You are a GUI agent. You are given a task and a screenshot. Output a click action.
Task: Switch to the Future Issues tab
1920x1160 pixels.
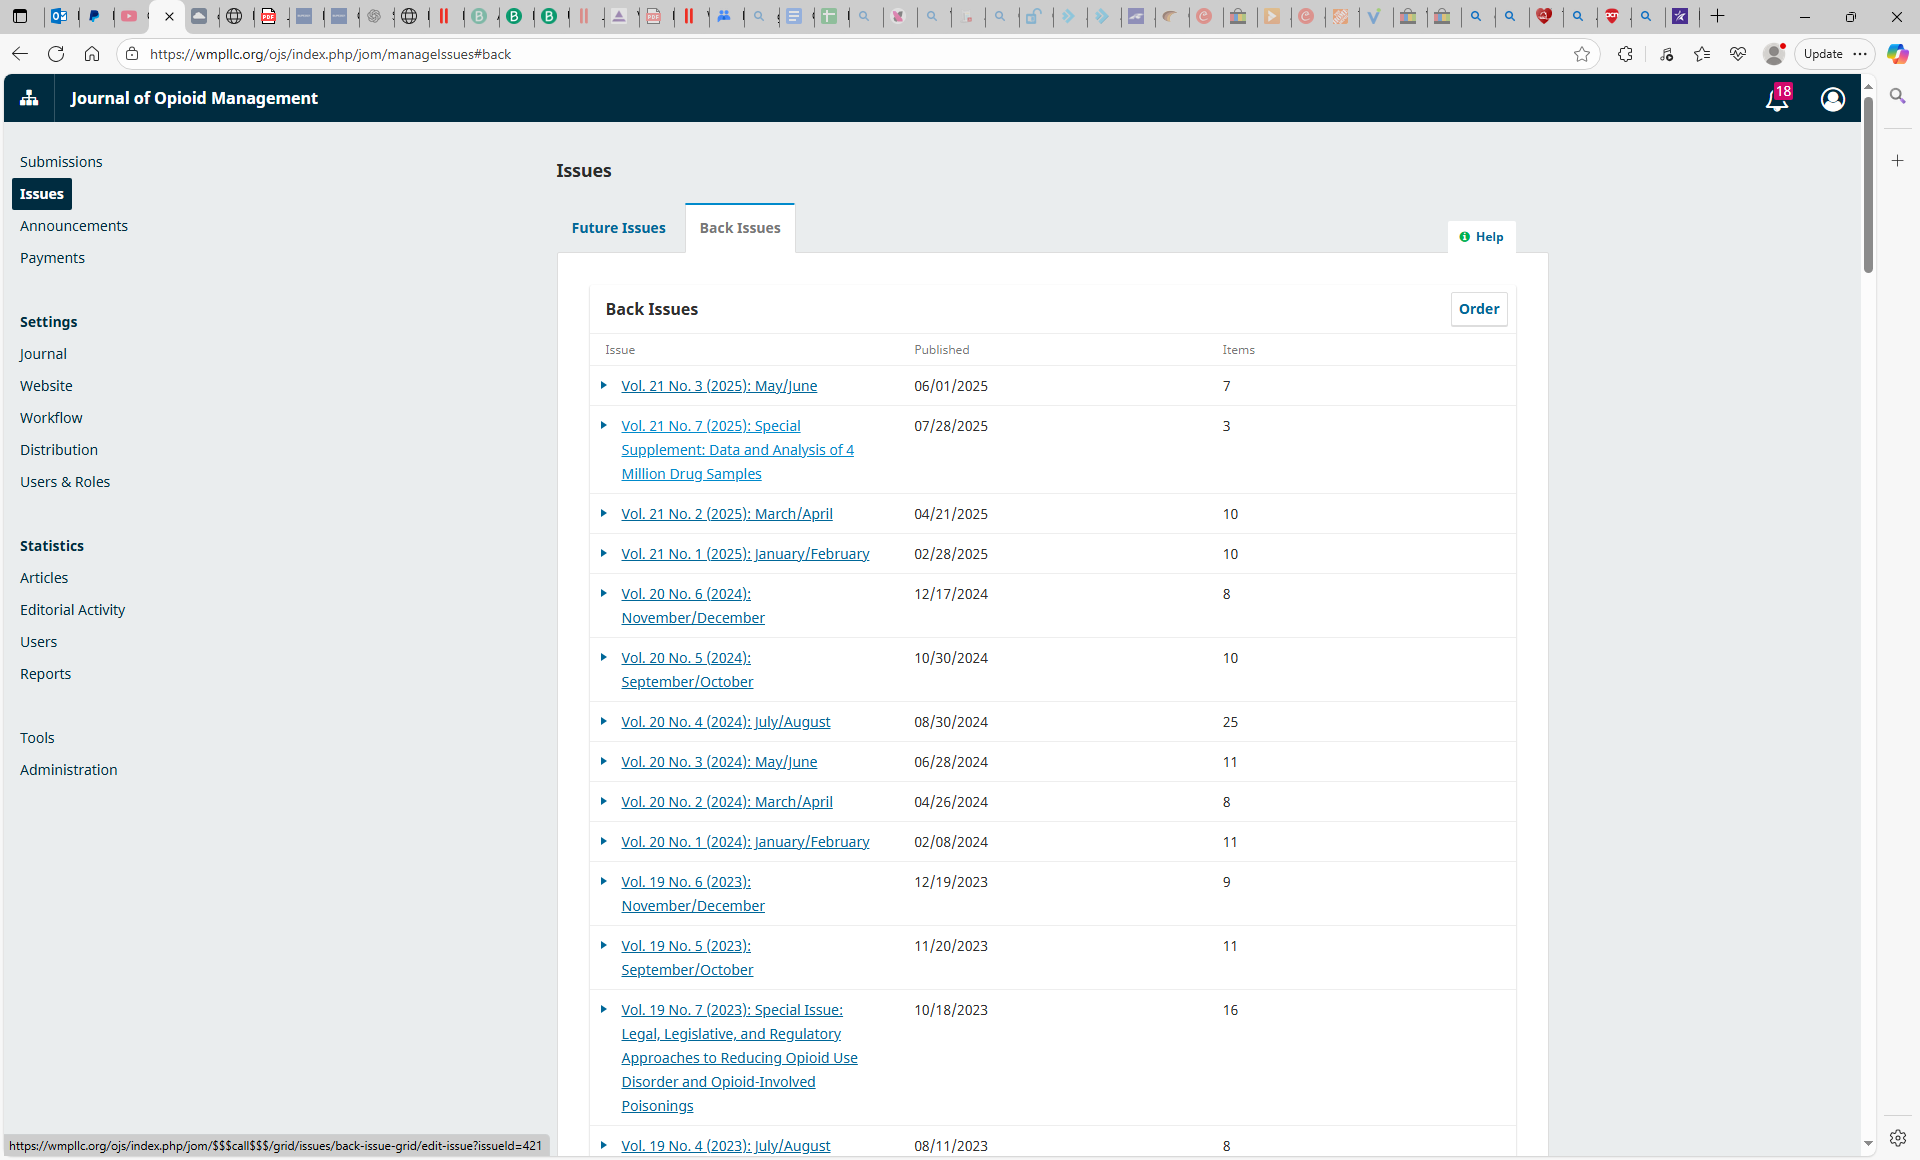(618, 228)
